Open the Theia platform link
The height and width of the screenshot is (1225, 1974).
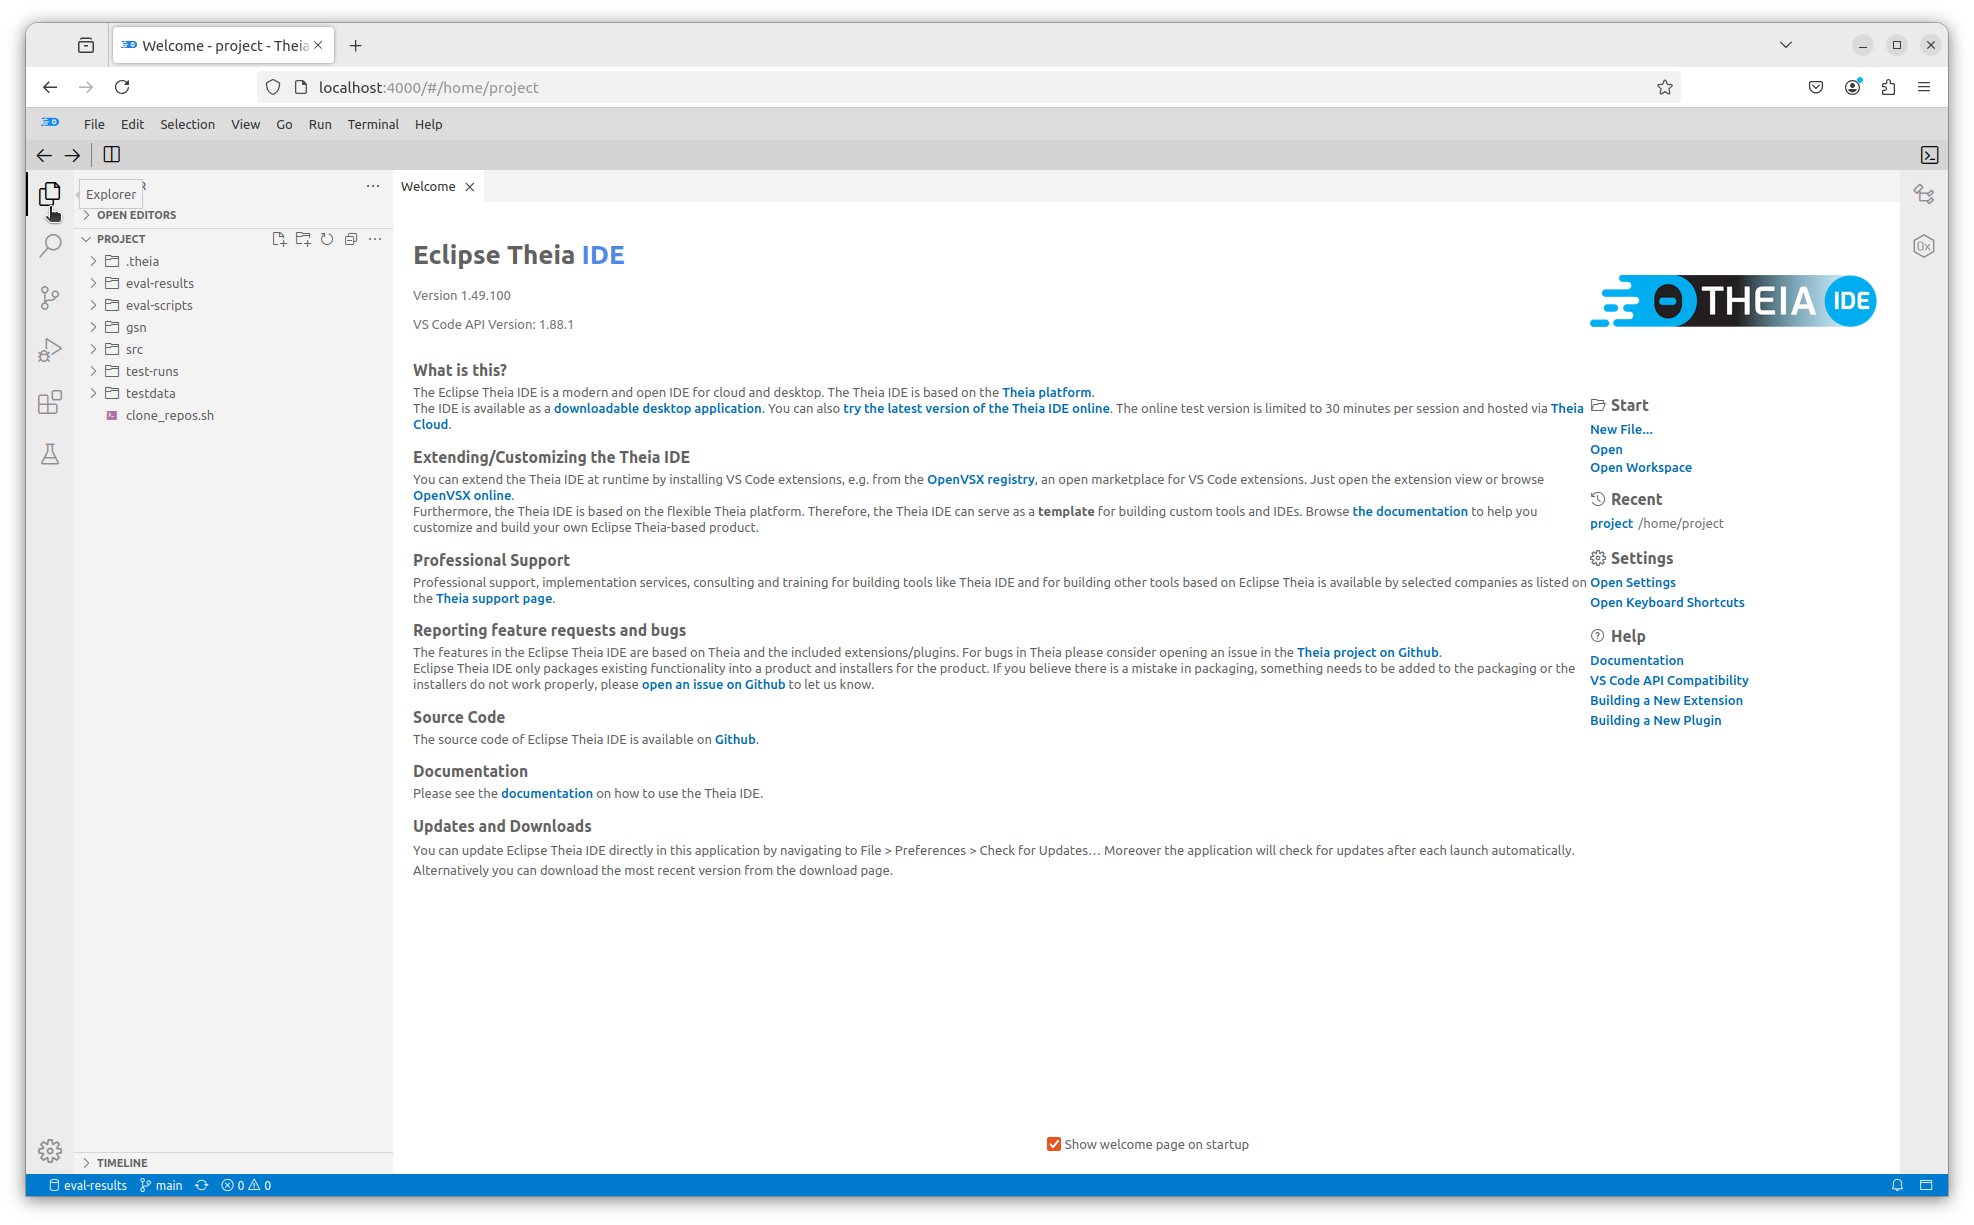[1046, 392]
